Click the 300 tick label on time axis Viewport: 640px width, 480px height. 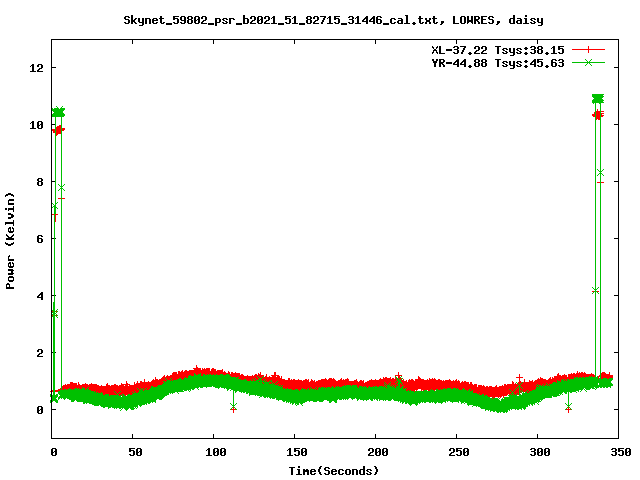coord(537,453)
